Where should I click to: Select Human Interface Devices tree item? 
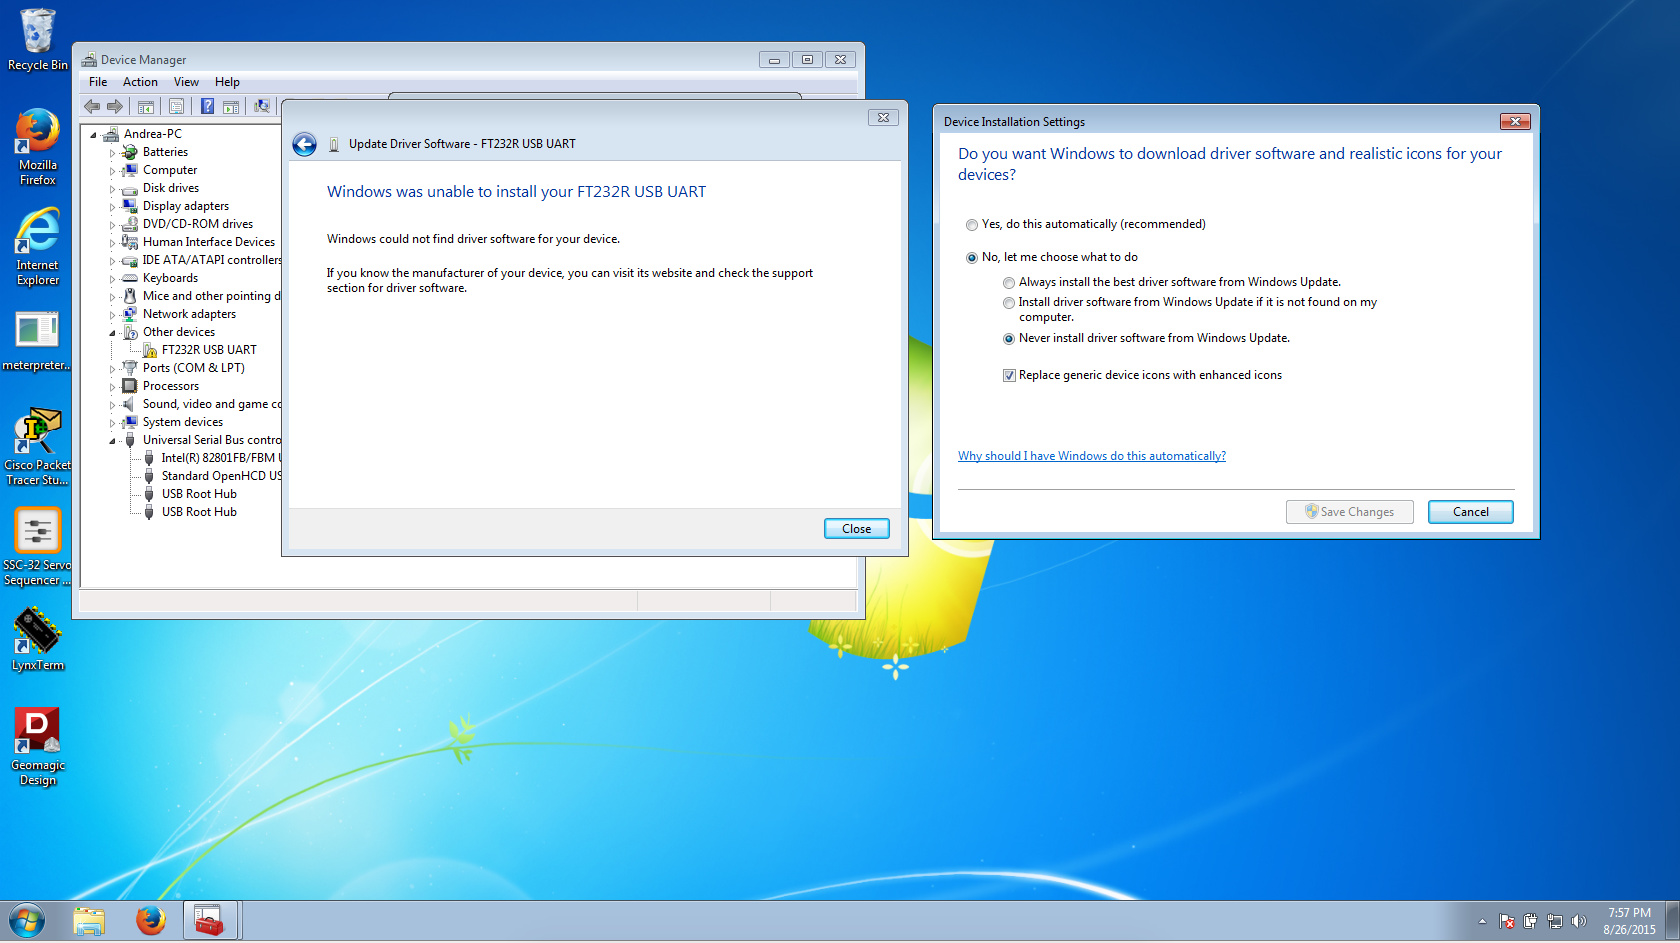click(x=208, y=242)
